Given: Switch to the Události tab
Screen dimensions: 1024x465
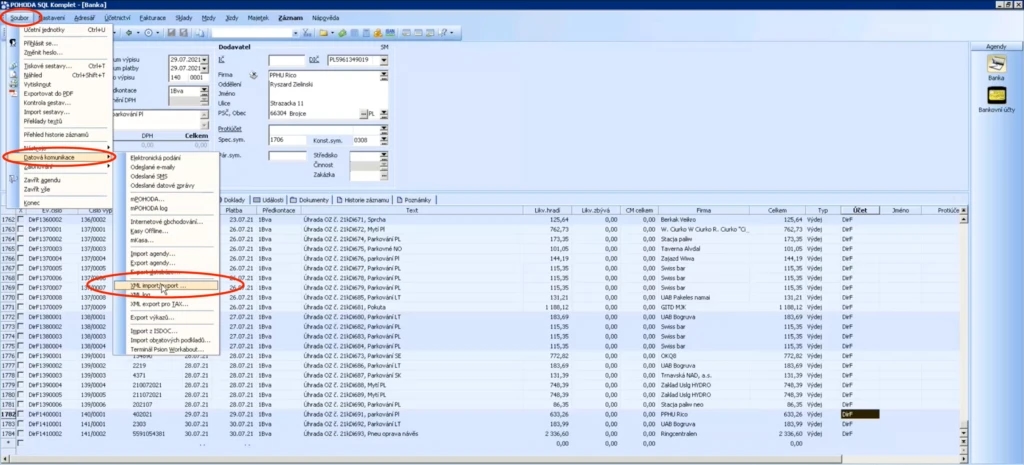Looking at the screenshot, I should pos(268,200).
